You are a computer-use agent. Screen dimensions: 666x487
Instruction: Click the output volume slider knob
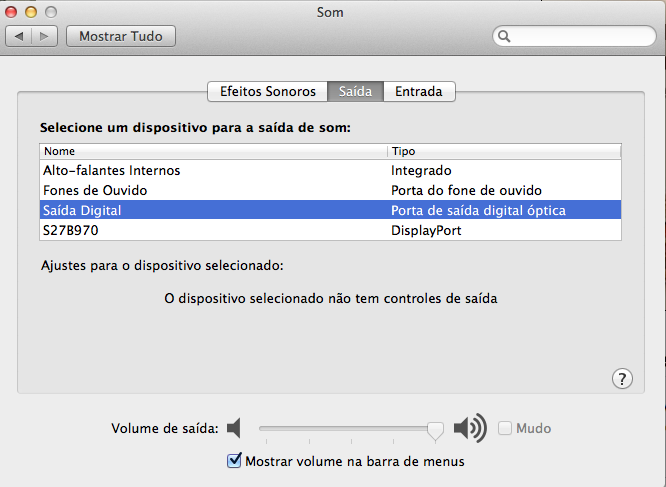tap(435, 430)
